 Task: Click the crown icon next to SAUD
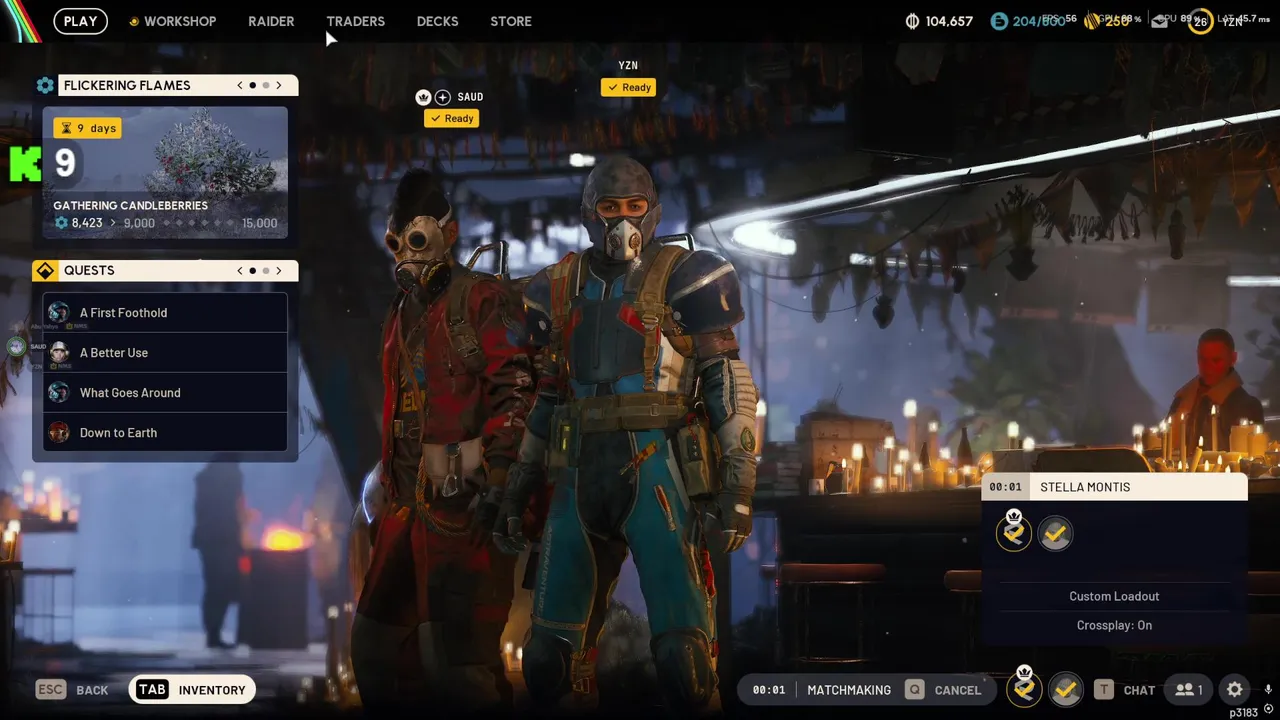[x=423, y=97]
